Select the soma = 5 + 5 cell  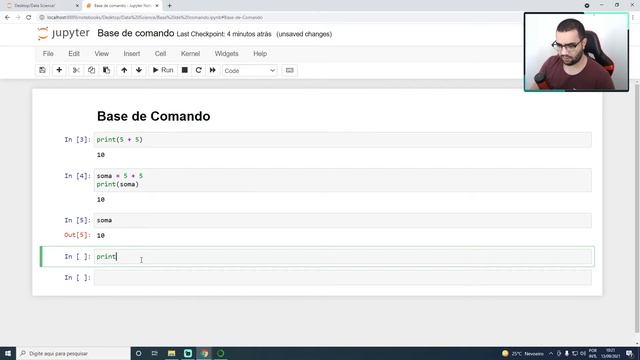tap(342, 180)
